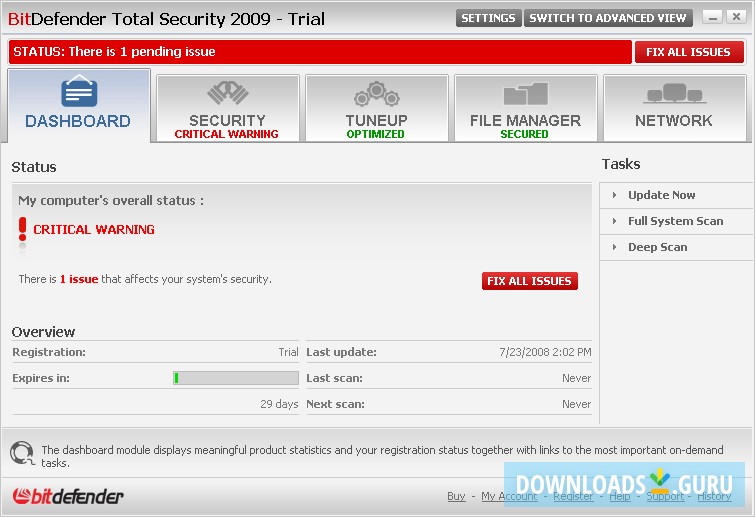Switch to the SECURITY tab label
This screenshot has width=755, height=517.
(227, 120)
